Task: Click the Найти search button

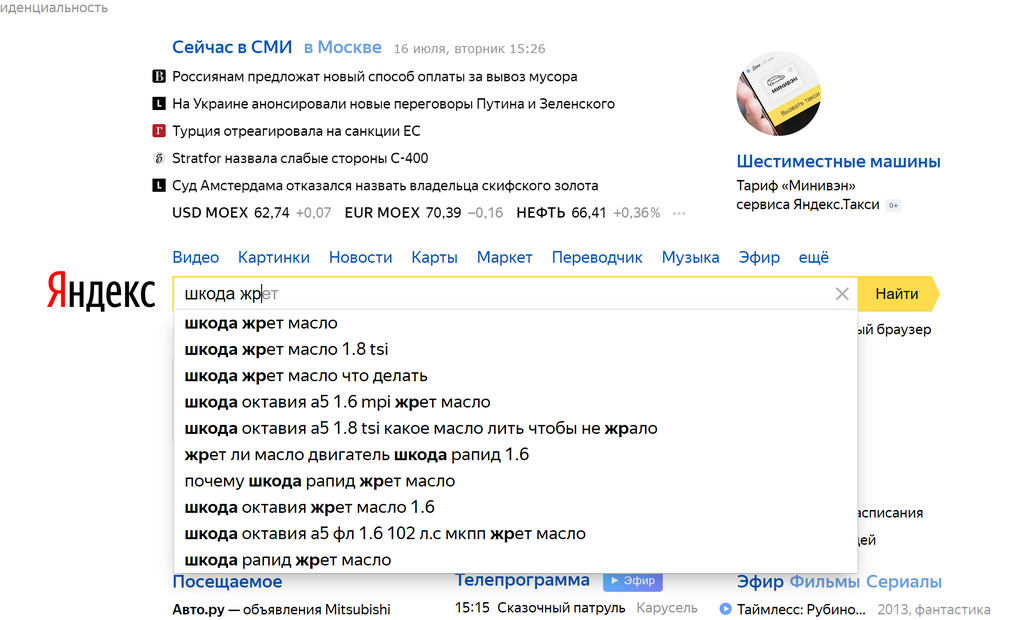Action: click(898, 294)
